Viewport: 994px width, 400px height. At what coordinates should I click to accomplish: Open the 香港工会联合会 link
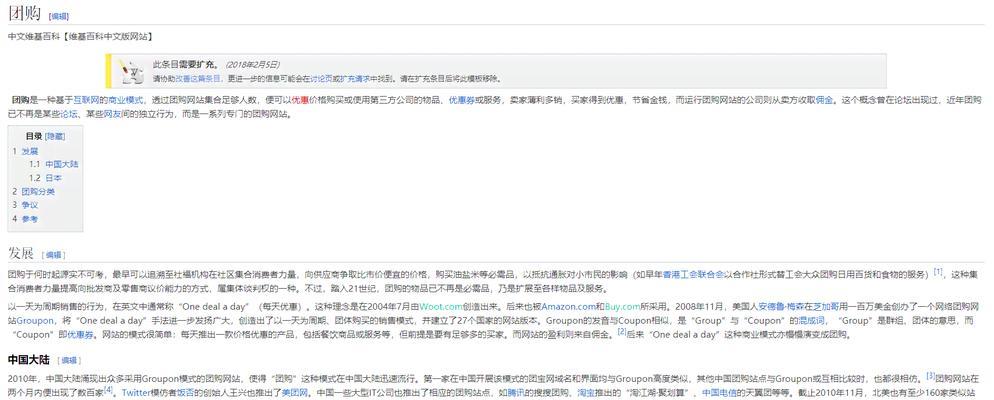pyautogui.click(x=693, y=274)
